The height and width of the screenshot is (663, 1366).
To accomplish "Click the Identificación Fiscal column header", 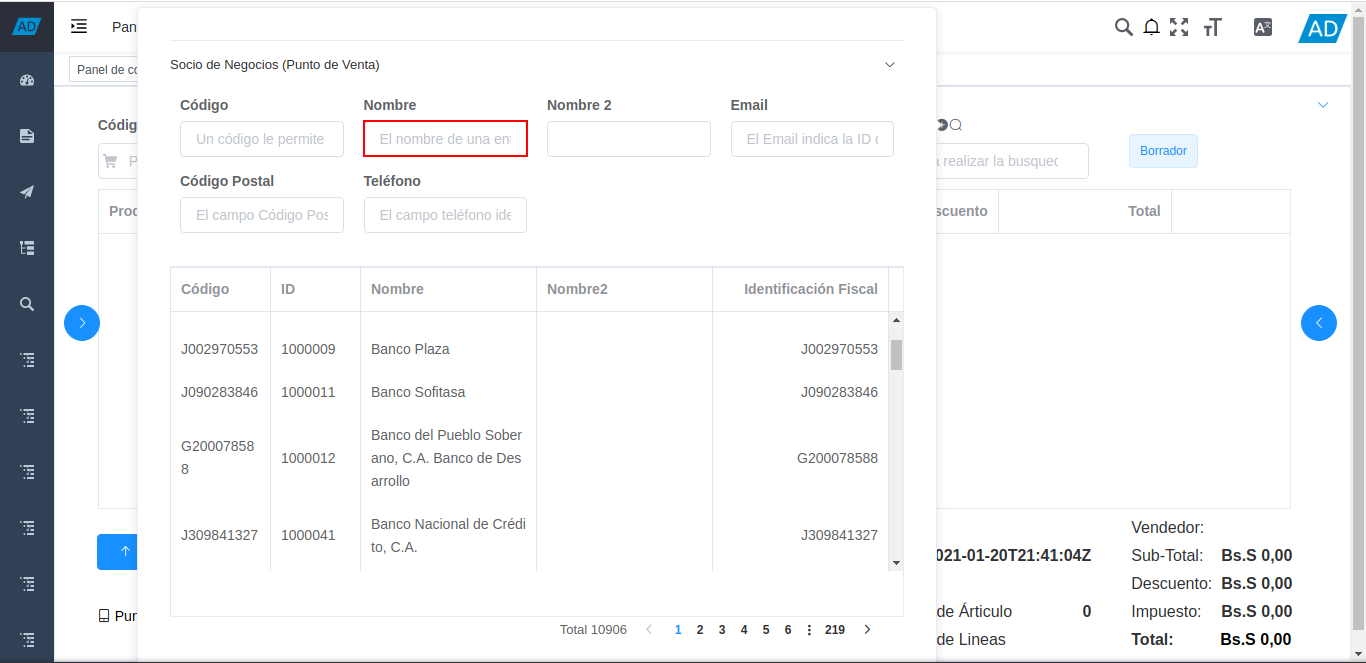I will tap(800, 289).
